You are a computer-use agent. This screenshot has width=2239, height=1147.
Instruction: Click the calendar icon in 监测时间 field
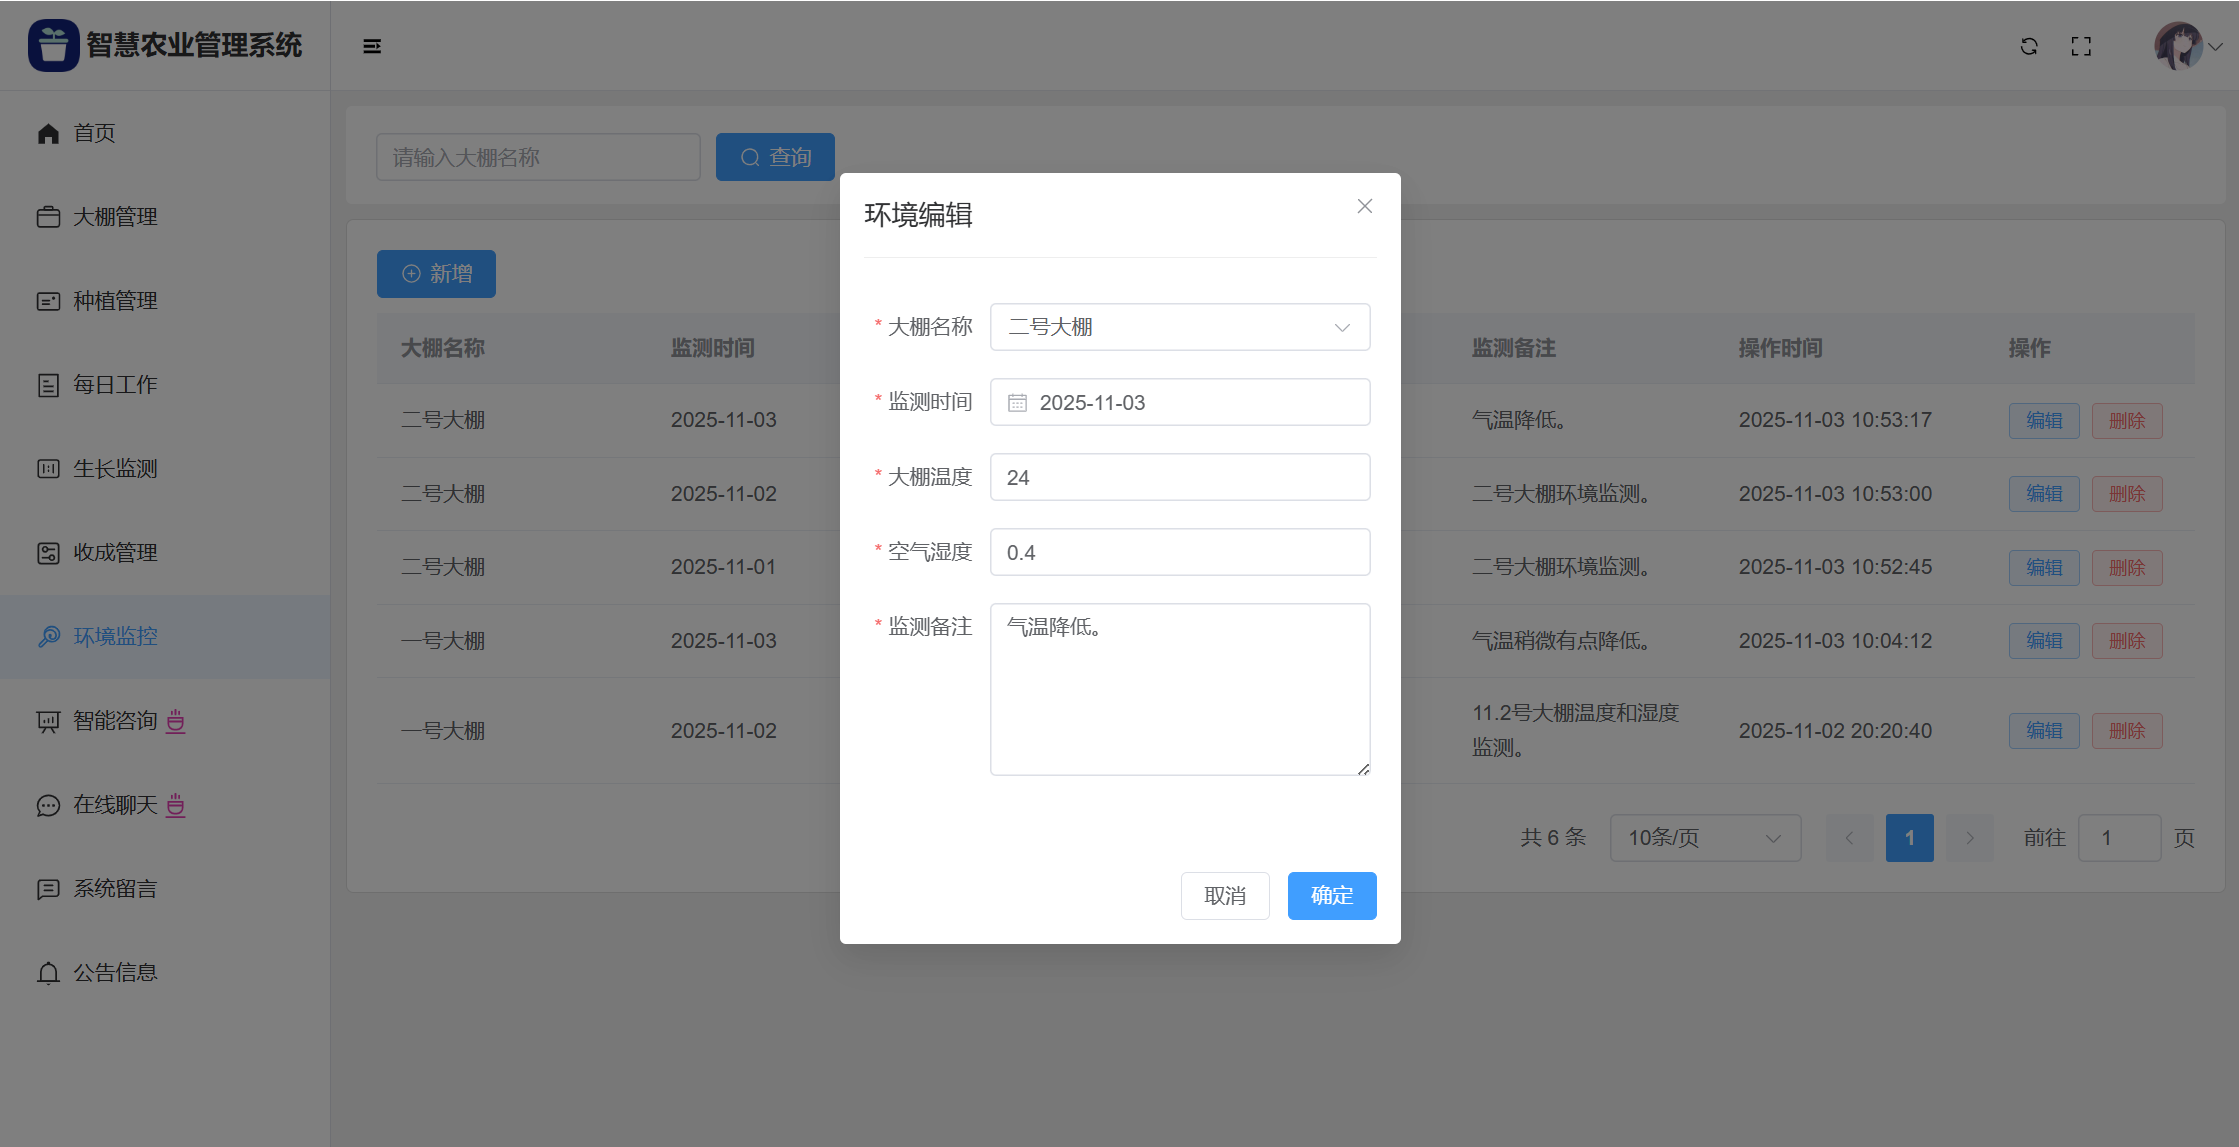[1017, 403]
